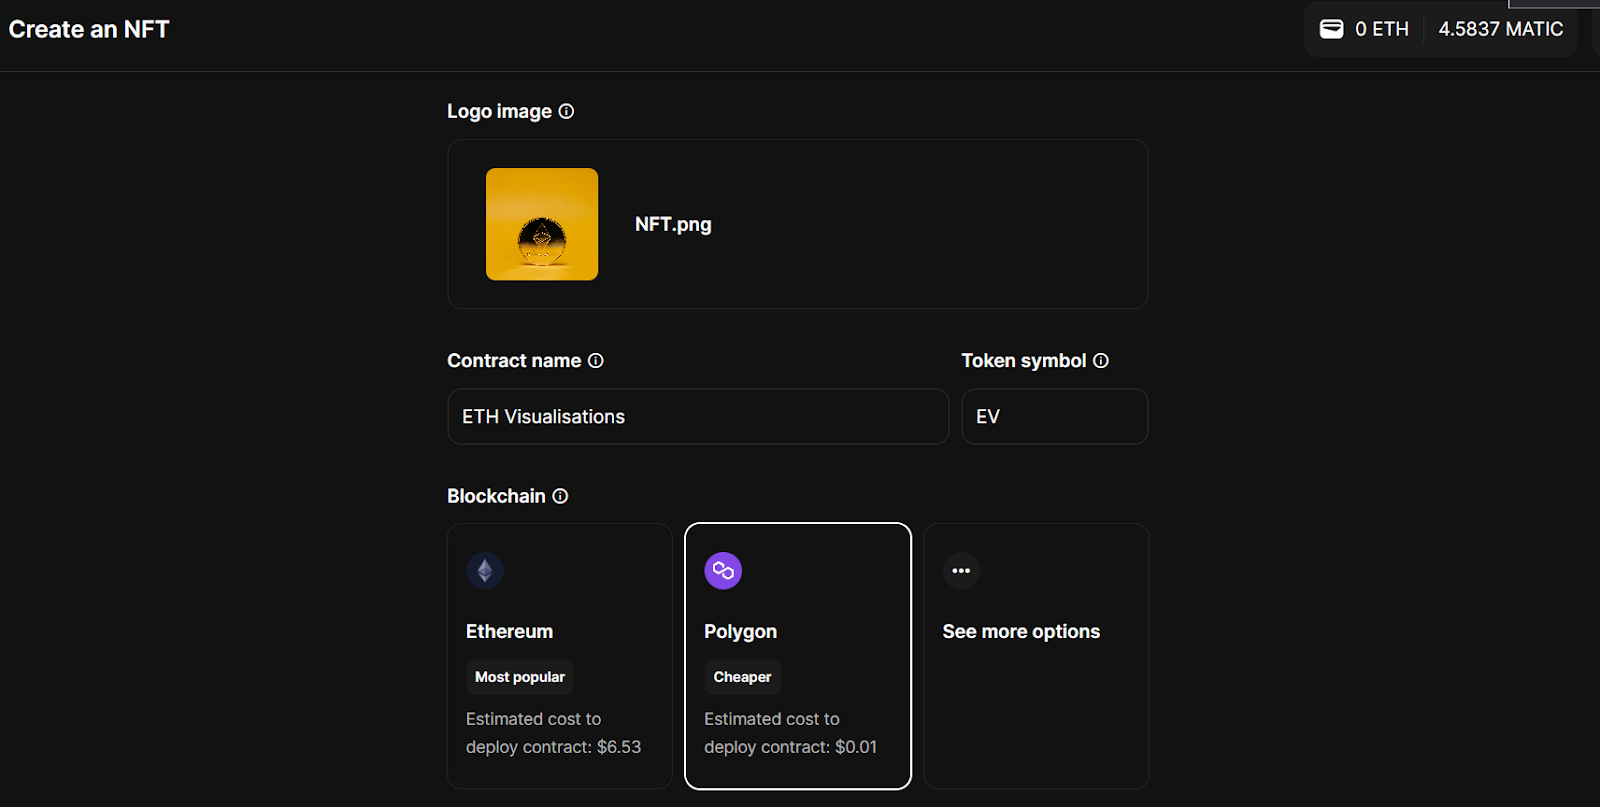This screenshot has width=1600, height=807.
Task: Click the three-dots ellipsis icon
Action: 961,571
